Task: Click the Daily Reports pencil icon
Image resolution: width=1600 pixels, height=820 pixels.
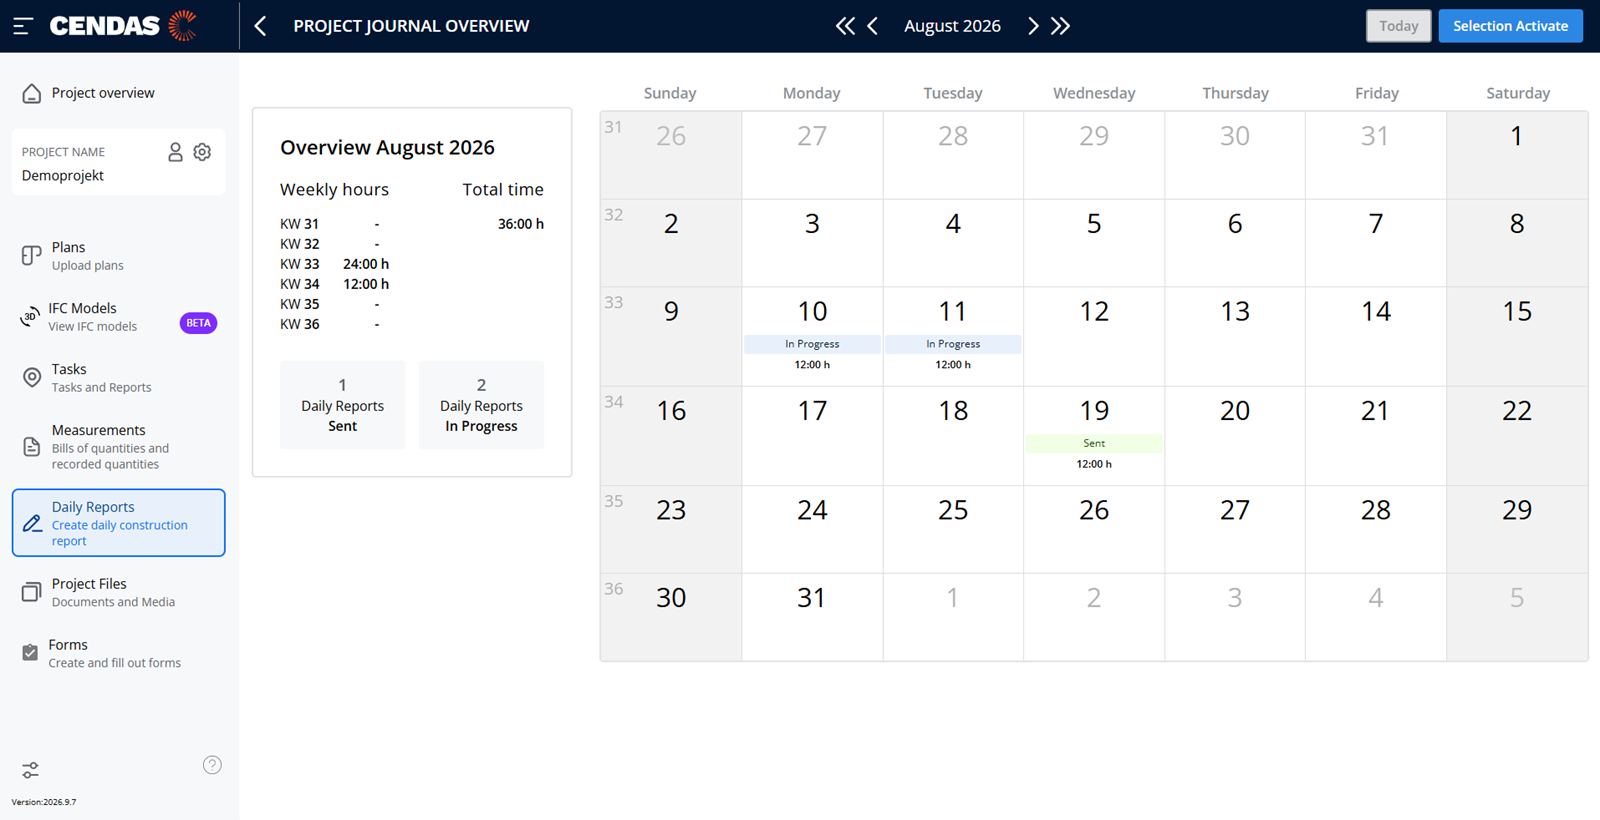Action: (32, 523)
